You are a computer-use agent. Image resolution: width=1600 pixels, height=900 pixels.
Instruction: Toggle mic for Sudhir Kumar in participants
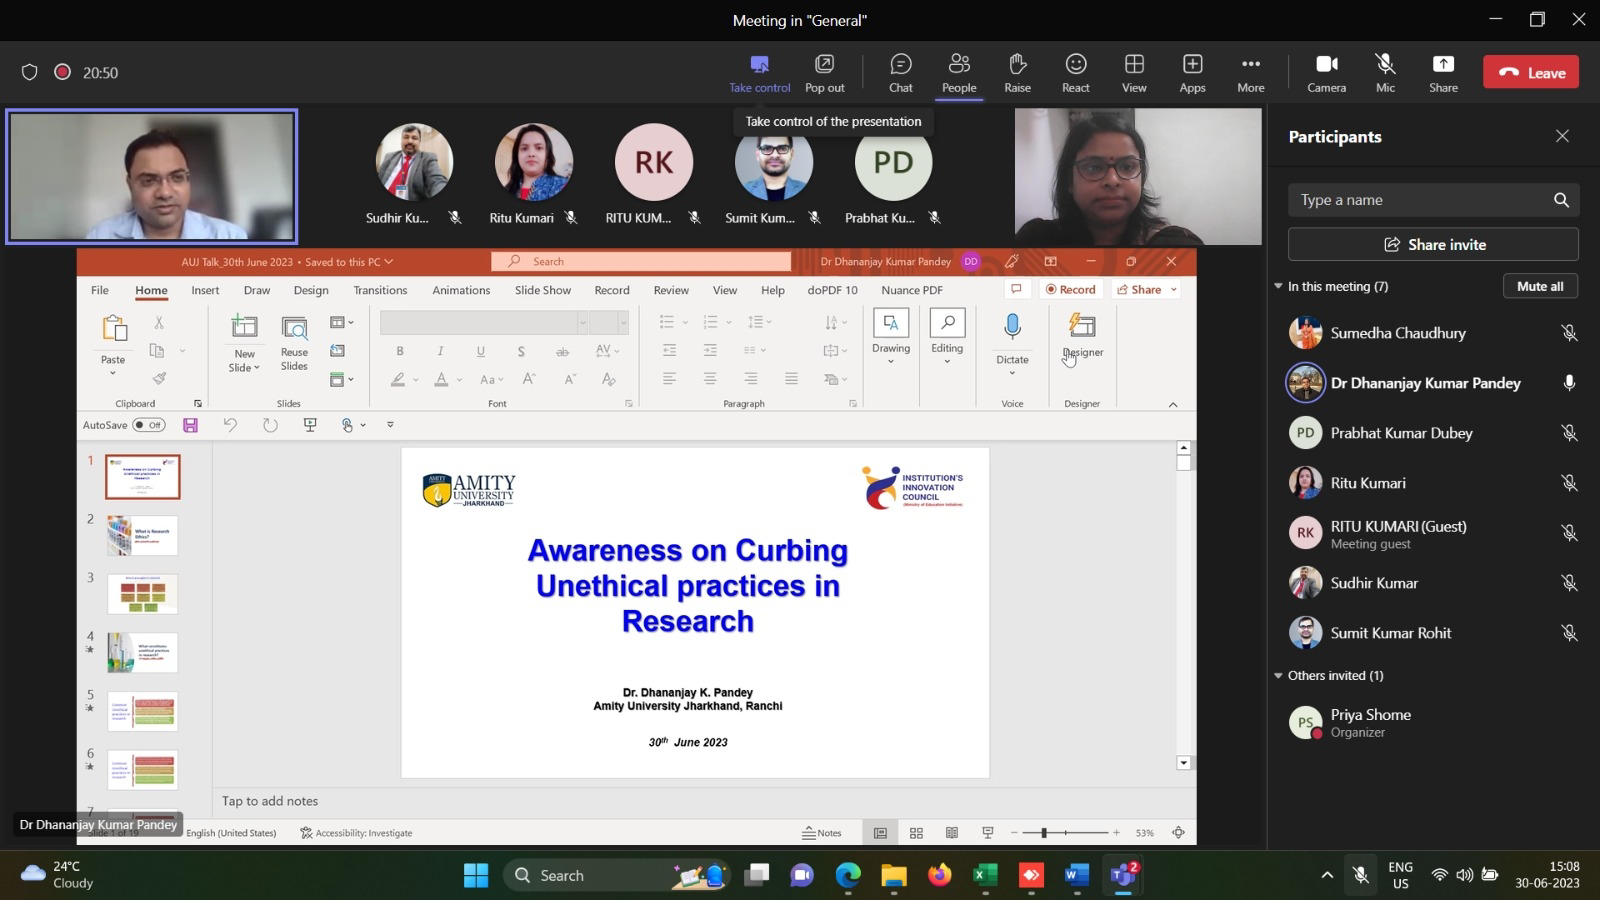[x=1569, y=583]
